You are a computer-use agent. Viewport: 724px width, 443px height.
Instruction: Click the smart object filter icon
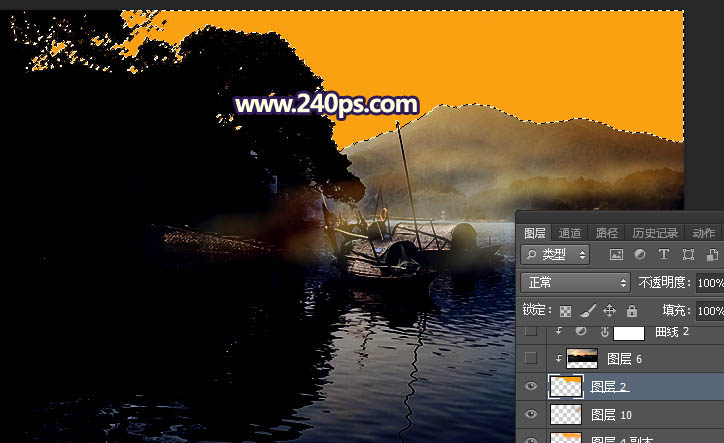click(x=711, y=256)
